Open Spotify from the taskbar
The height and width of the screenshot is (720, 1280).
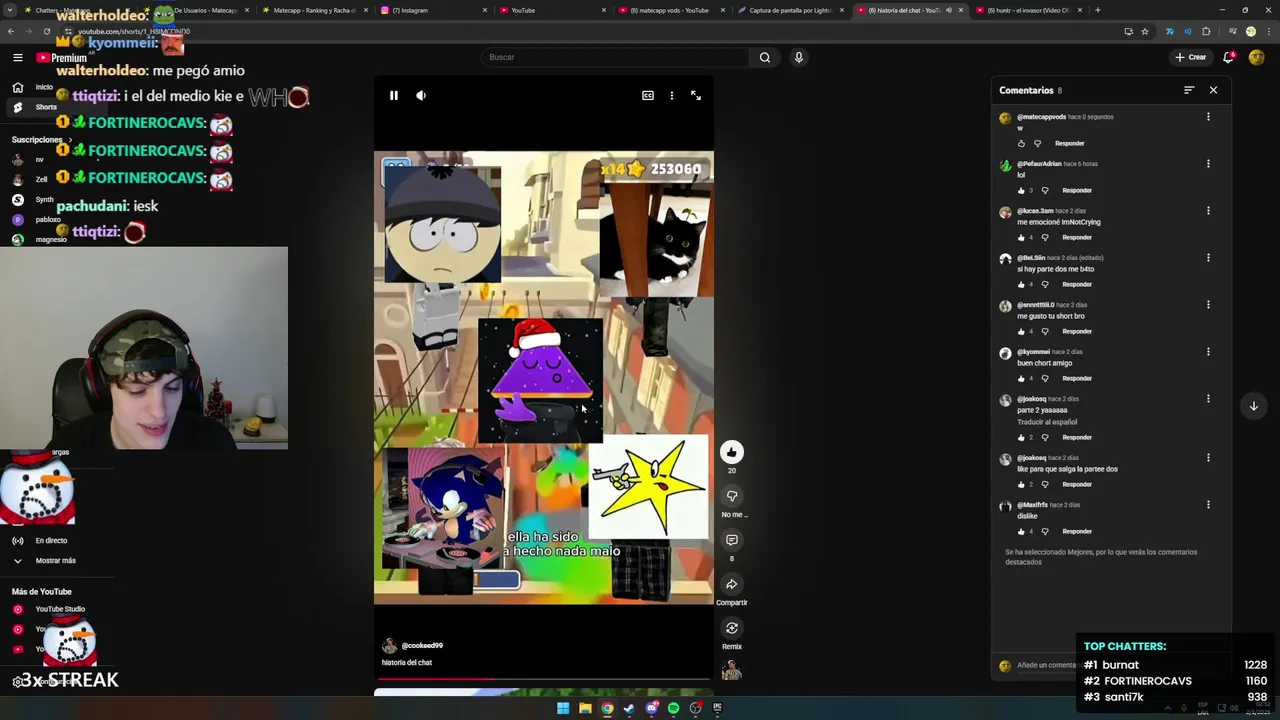(x=673, y=708)
